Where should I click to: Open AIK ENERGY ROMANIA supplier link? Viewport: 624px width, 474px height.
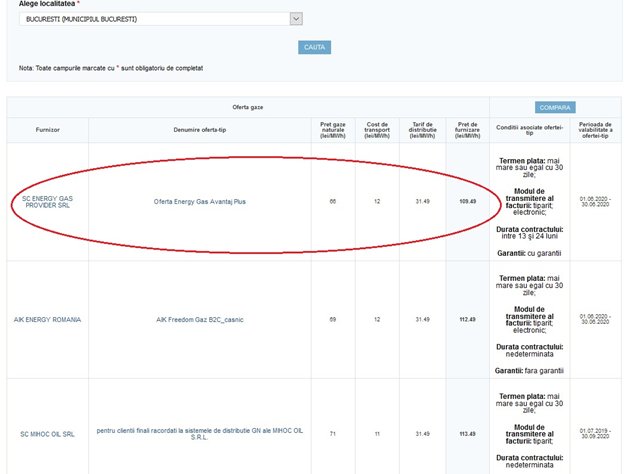47,319
